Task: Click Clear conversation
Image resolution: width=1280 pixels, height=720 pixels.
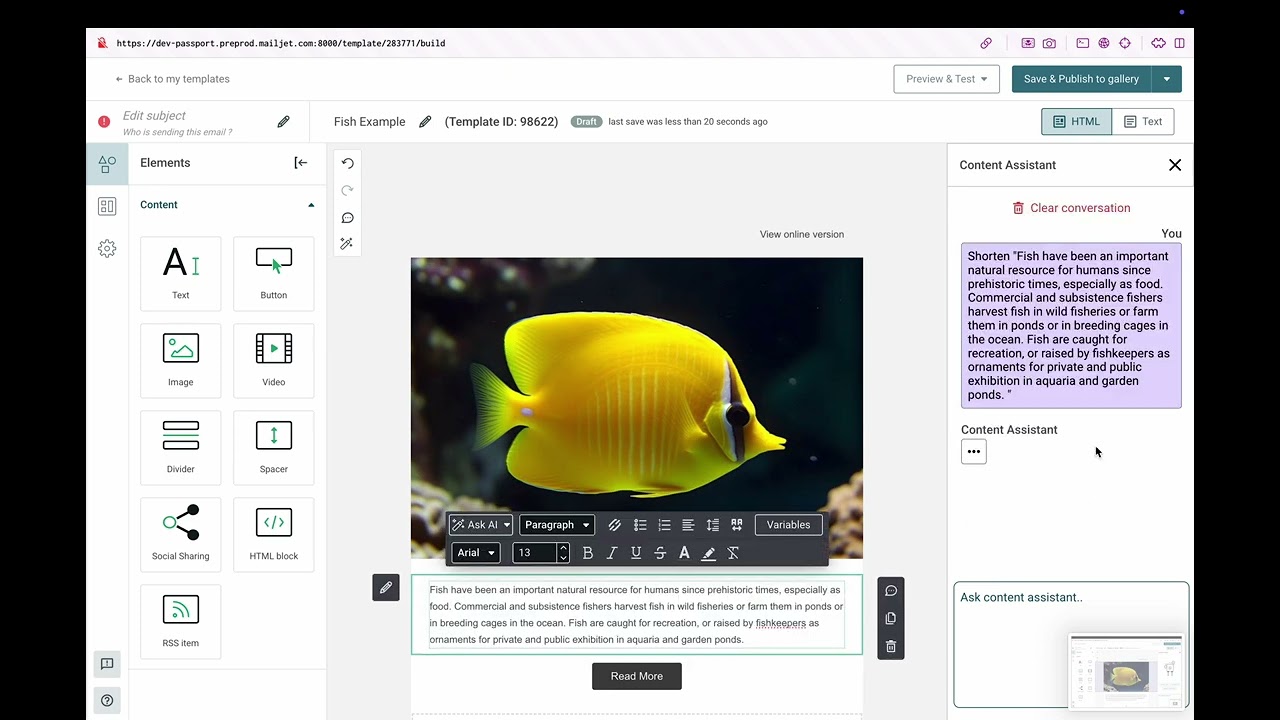Action: click(x=1071, y=208)
